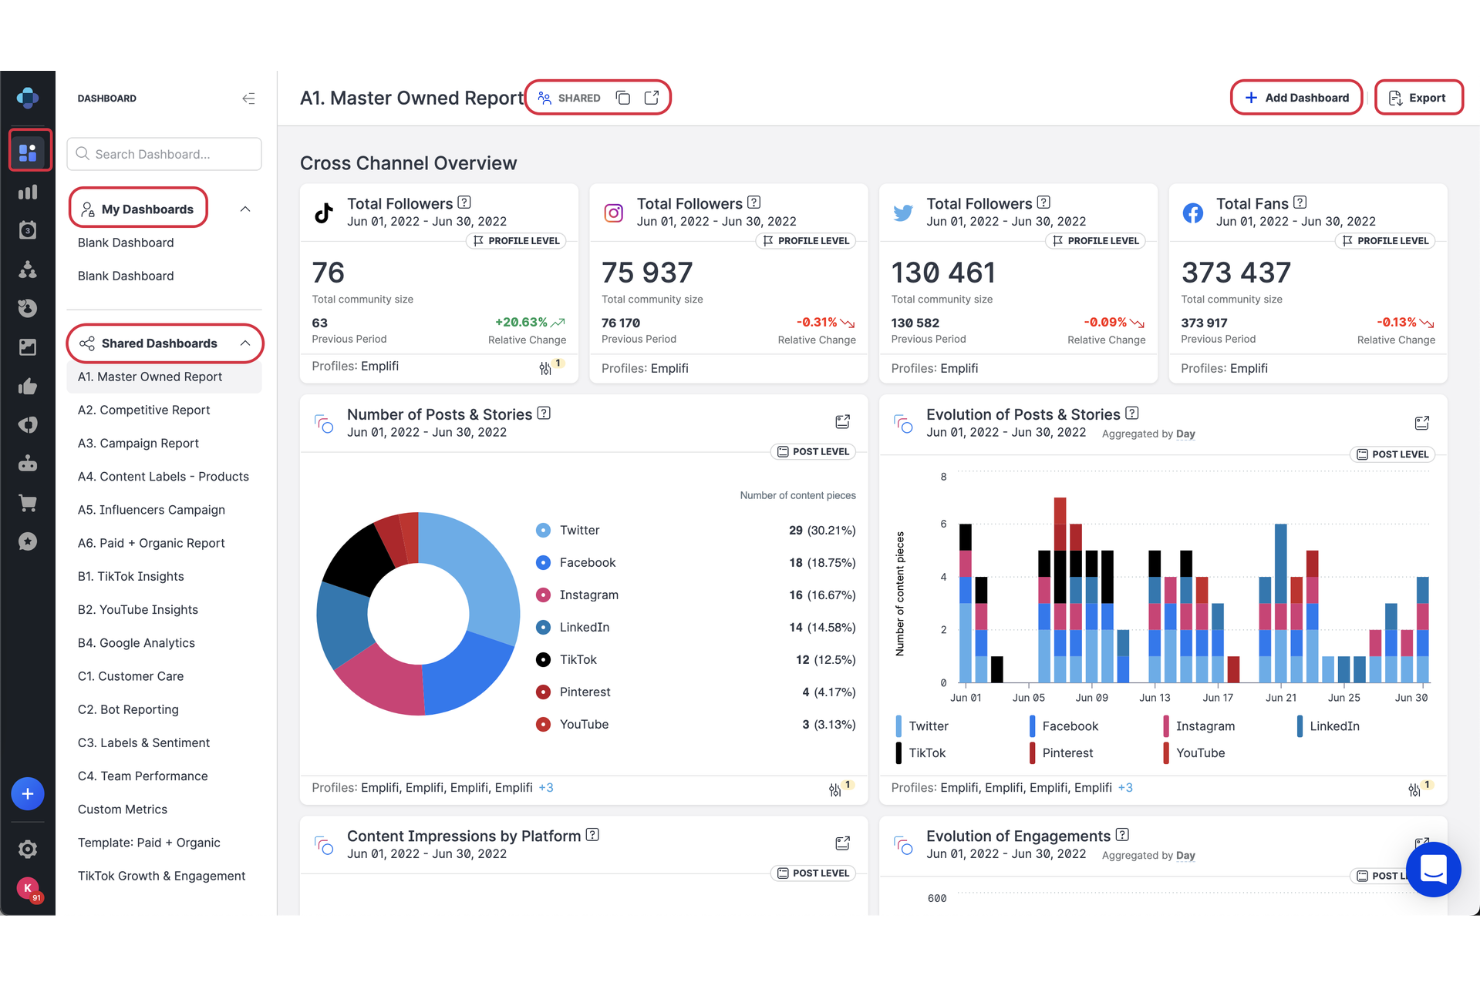Click the settings gear at the sidebar bottom
The height and width of the screenshot is (987, 1480).
[x=28, y=849]
